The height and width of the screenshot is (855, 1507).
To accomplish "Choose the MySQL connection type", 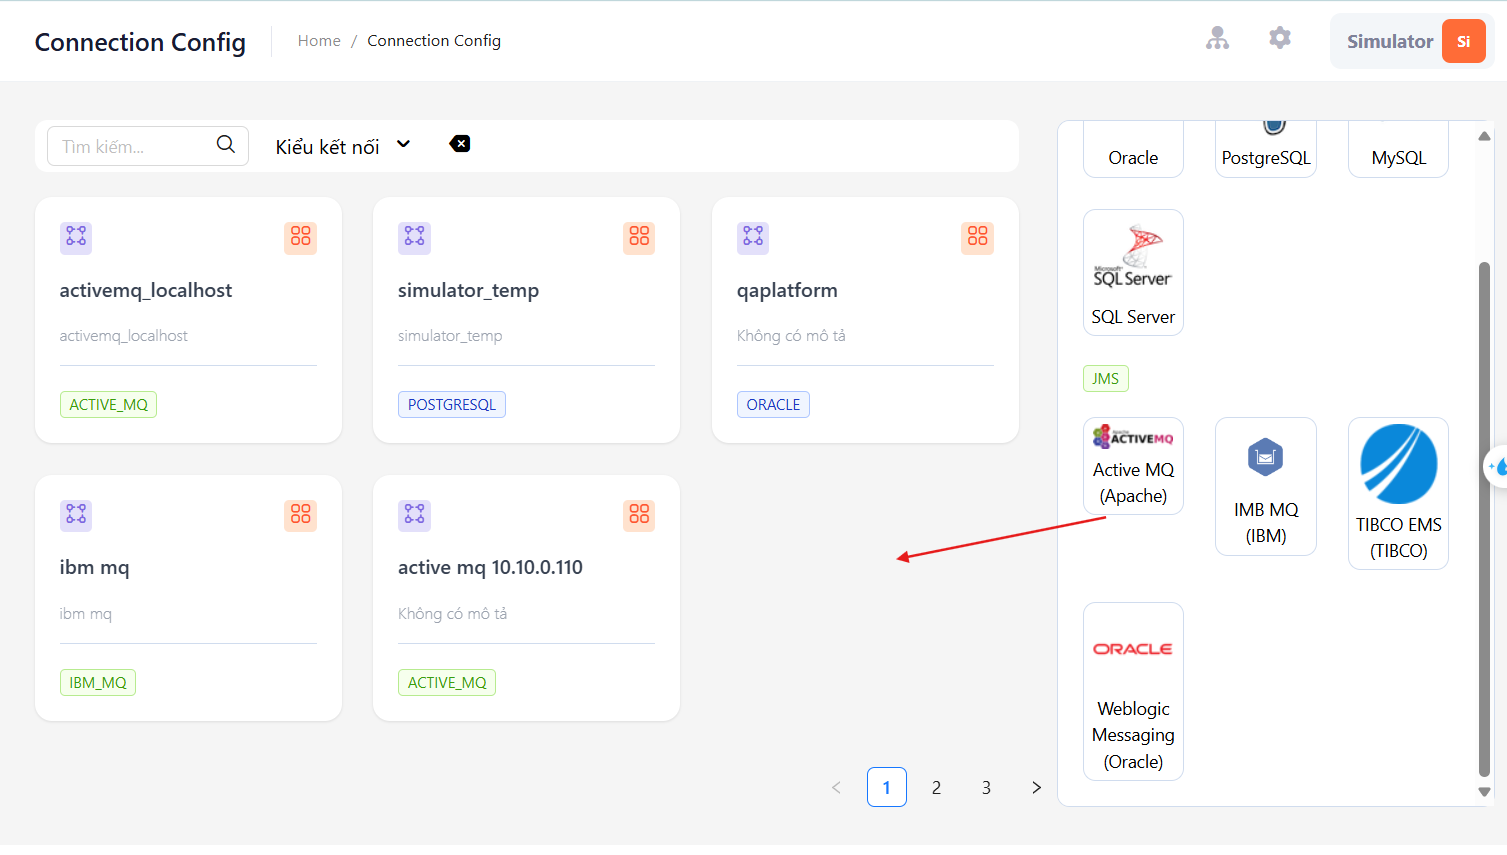I will (x=1398, y=149).
